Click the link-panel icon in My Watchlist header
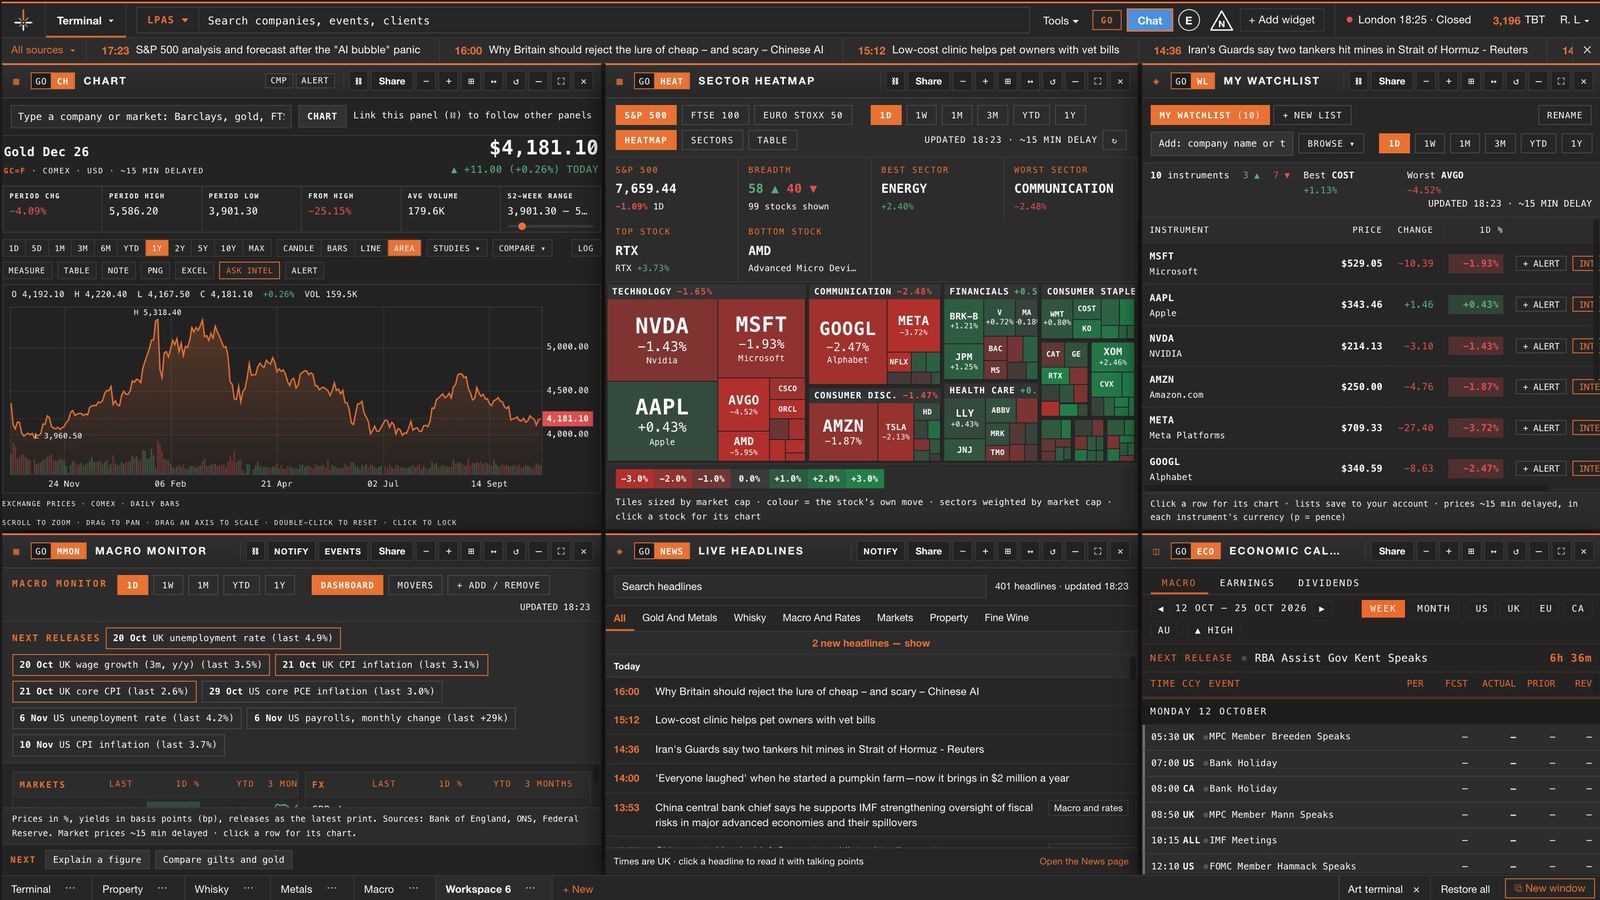 (1358, 81)
